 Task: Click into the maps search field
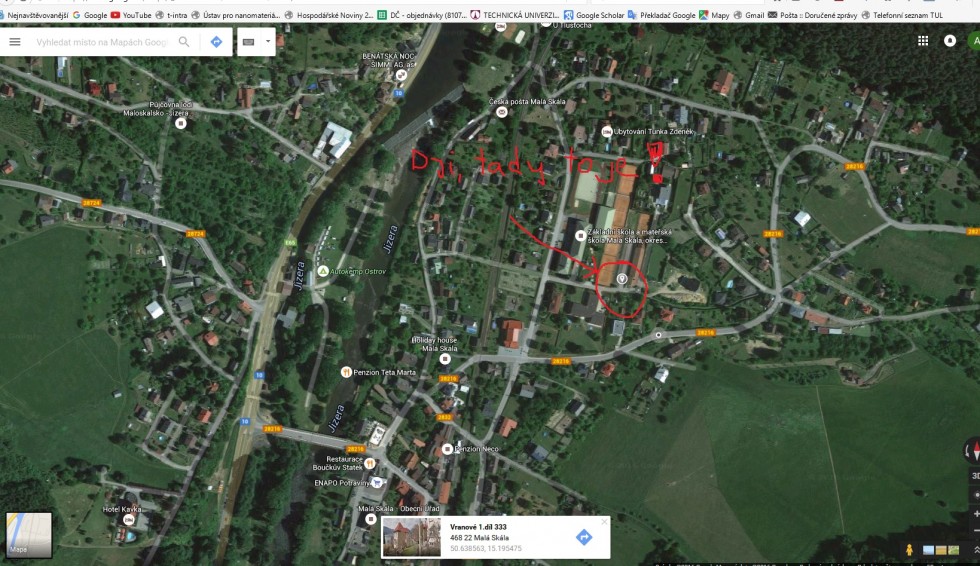coord(100,42)
